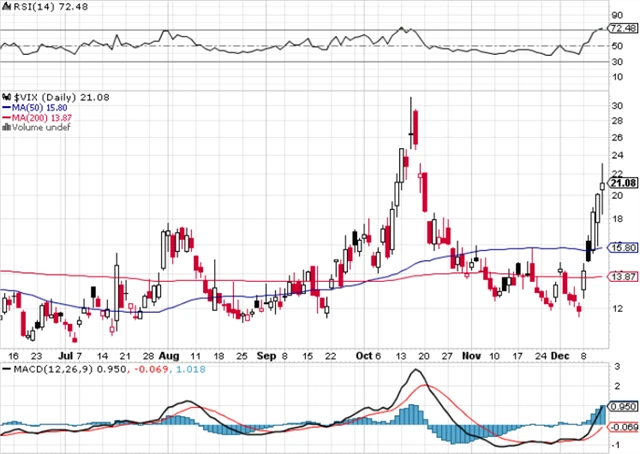Click the 0.950 MACD value tag

tap(623, 407)
